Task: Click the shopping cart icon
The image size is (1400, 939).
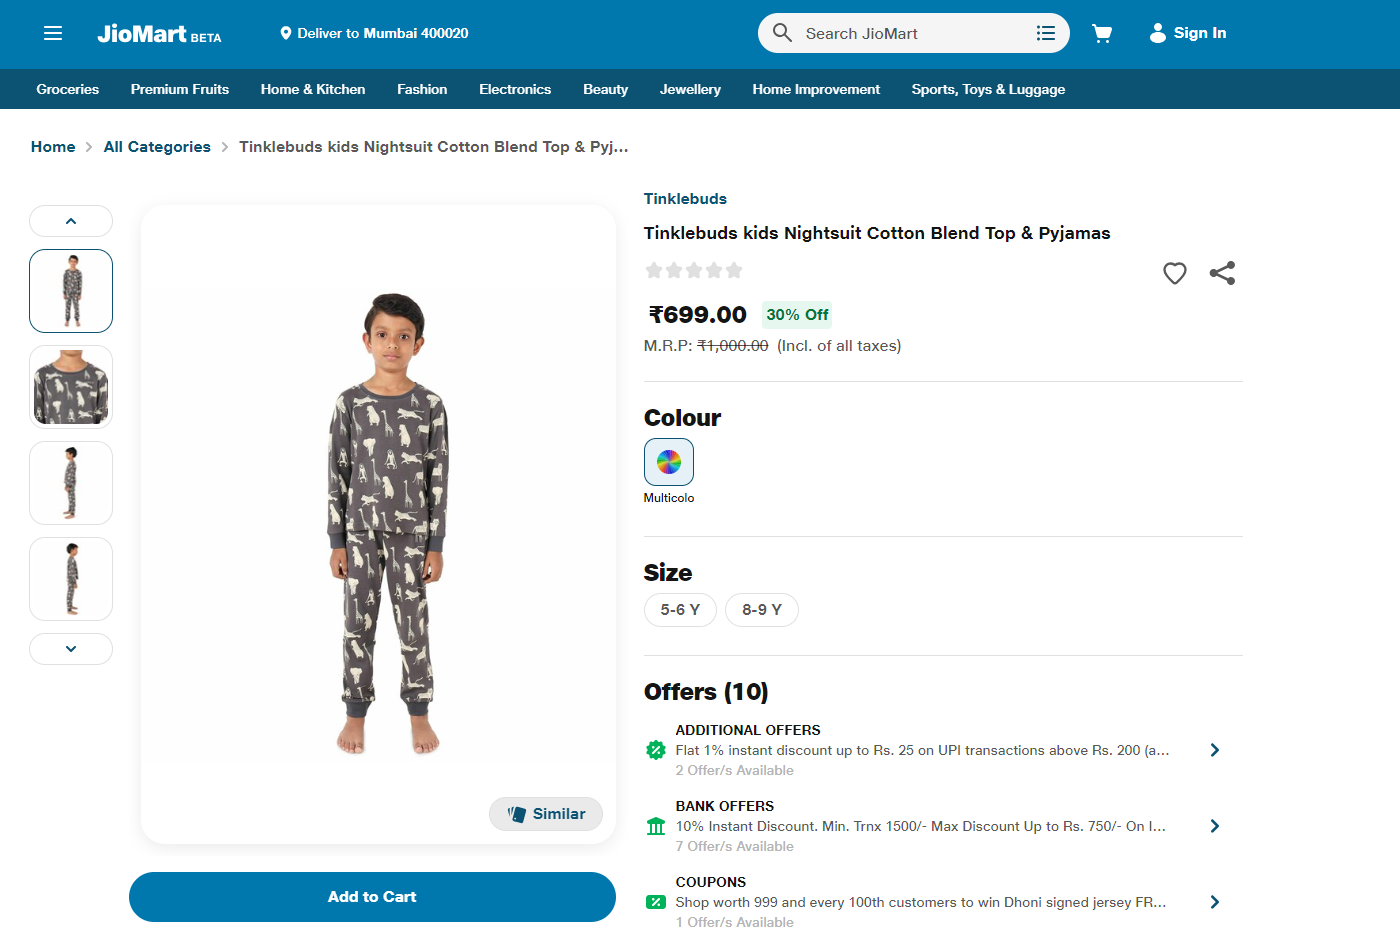Action: point(1102,33)
